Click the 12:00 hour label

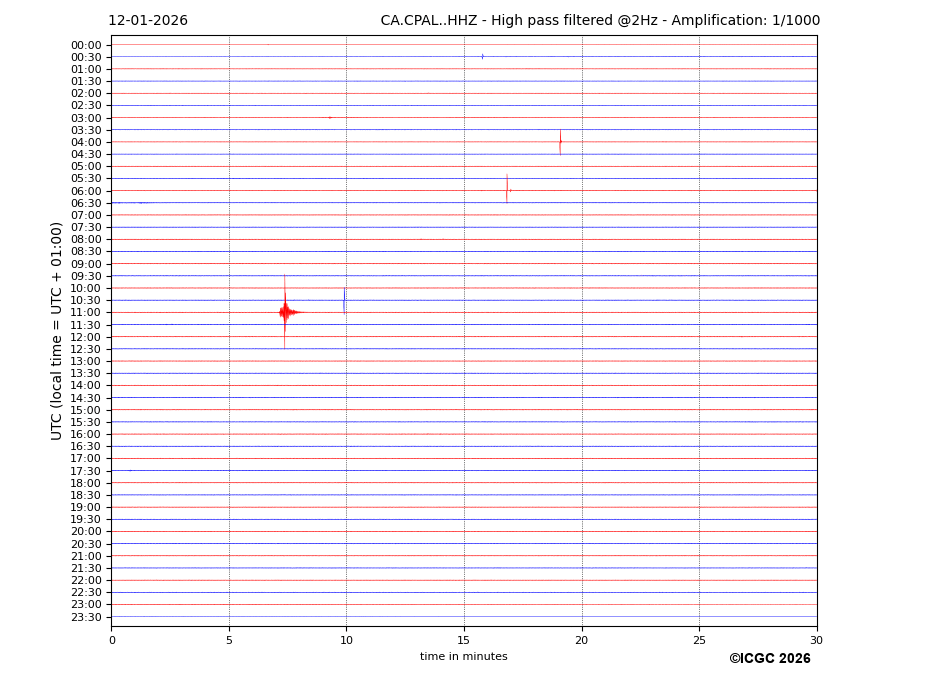(x=86, y=337)
